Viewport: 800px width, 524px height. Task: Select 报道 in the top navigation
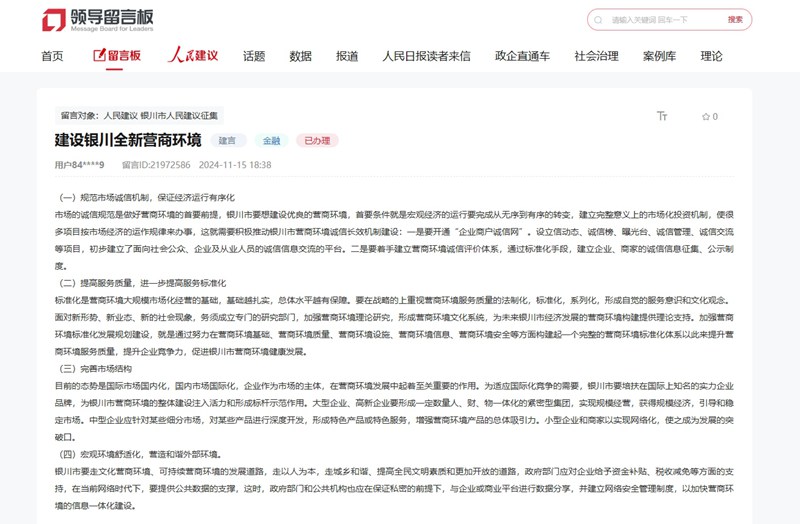[x=347, y=56]
